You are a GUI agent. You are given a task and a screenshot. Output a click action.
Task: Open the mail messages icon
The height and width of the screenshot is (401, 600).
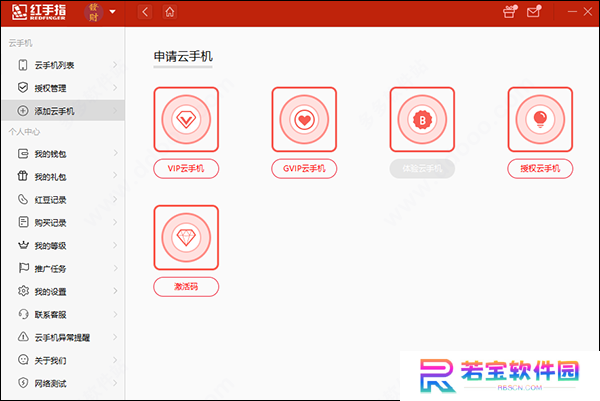coord(533,12)
